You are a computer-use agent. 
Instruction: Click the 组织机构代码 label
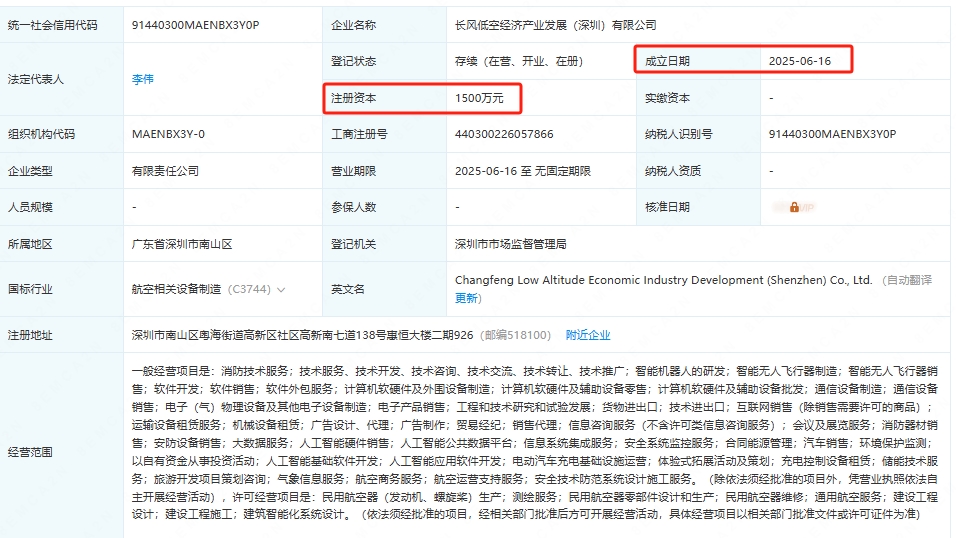tap(41, 134)
